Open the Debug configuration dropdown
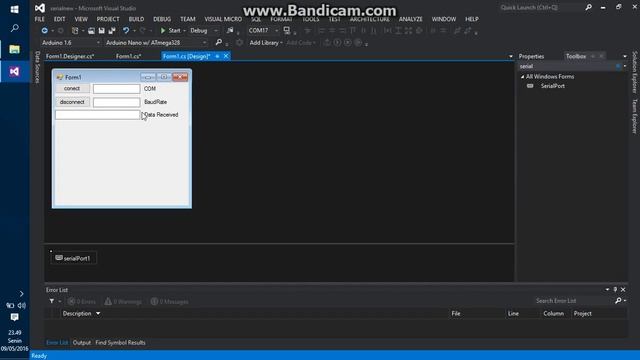 pyautogui.click(x=216, y=31)
